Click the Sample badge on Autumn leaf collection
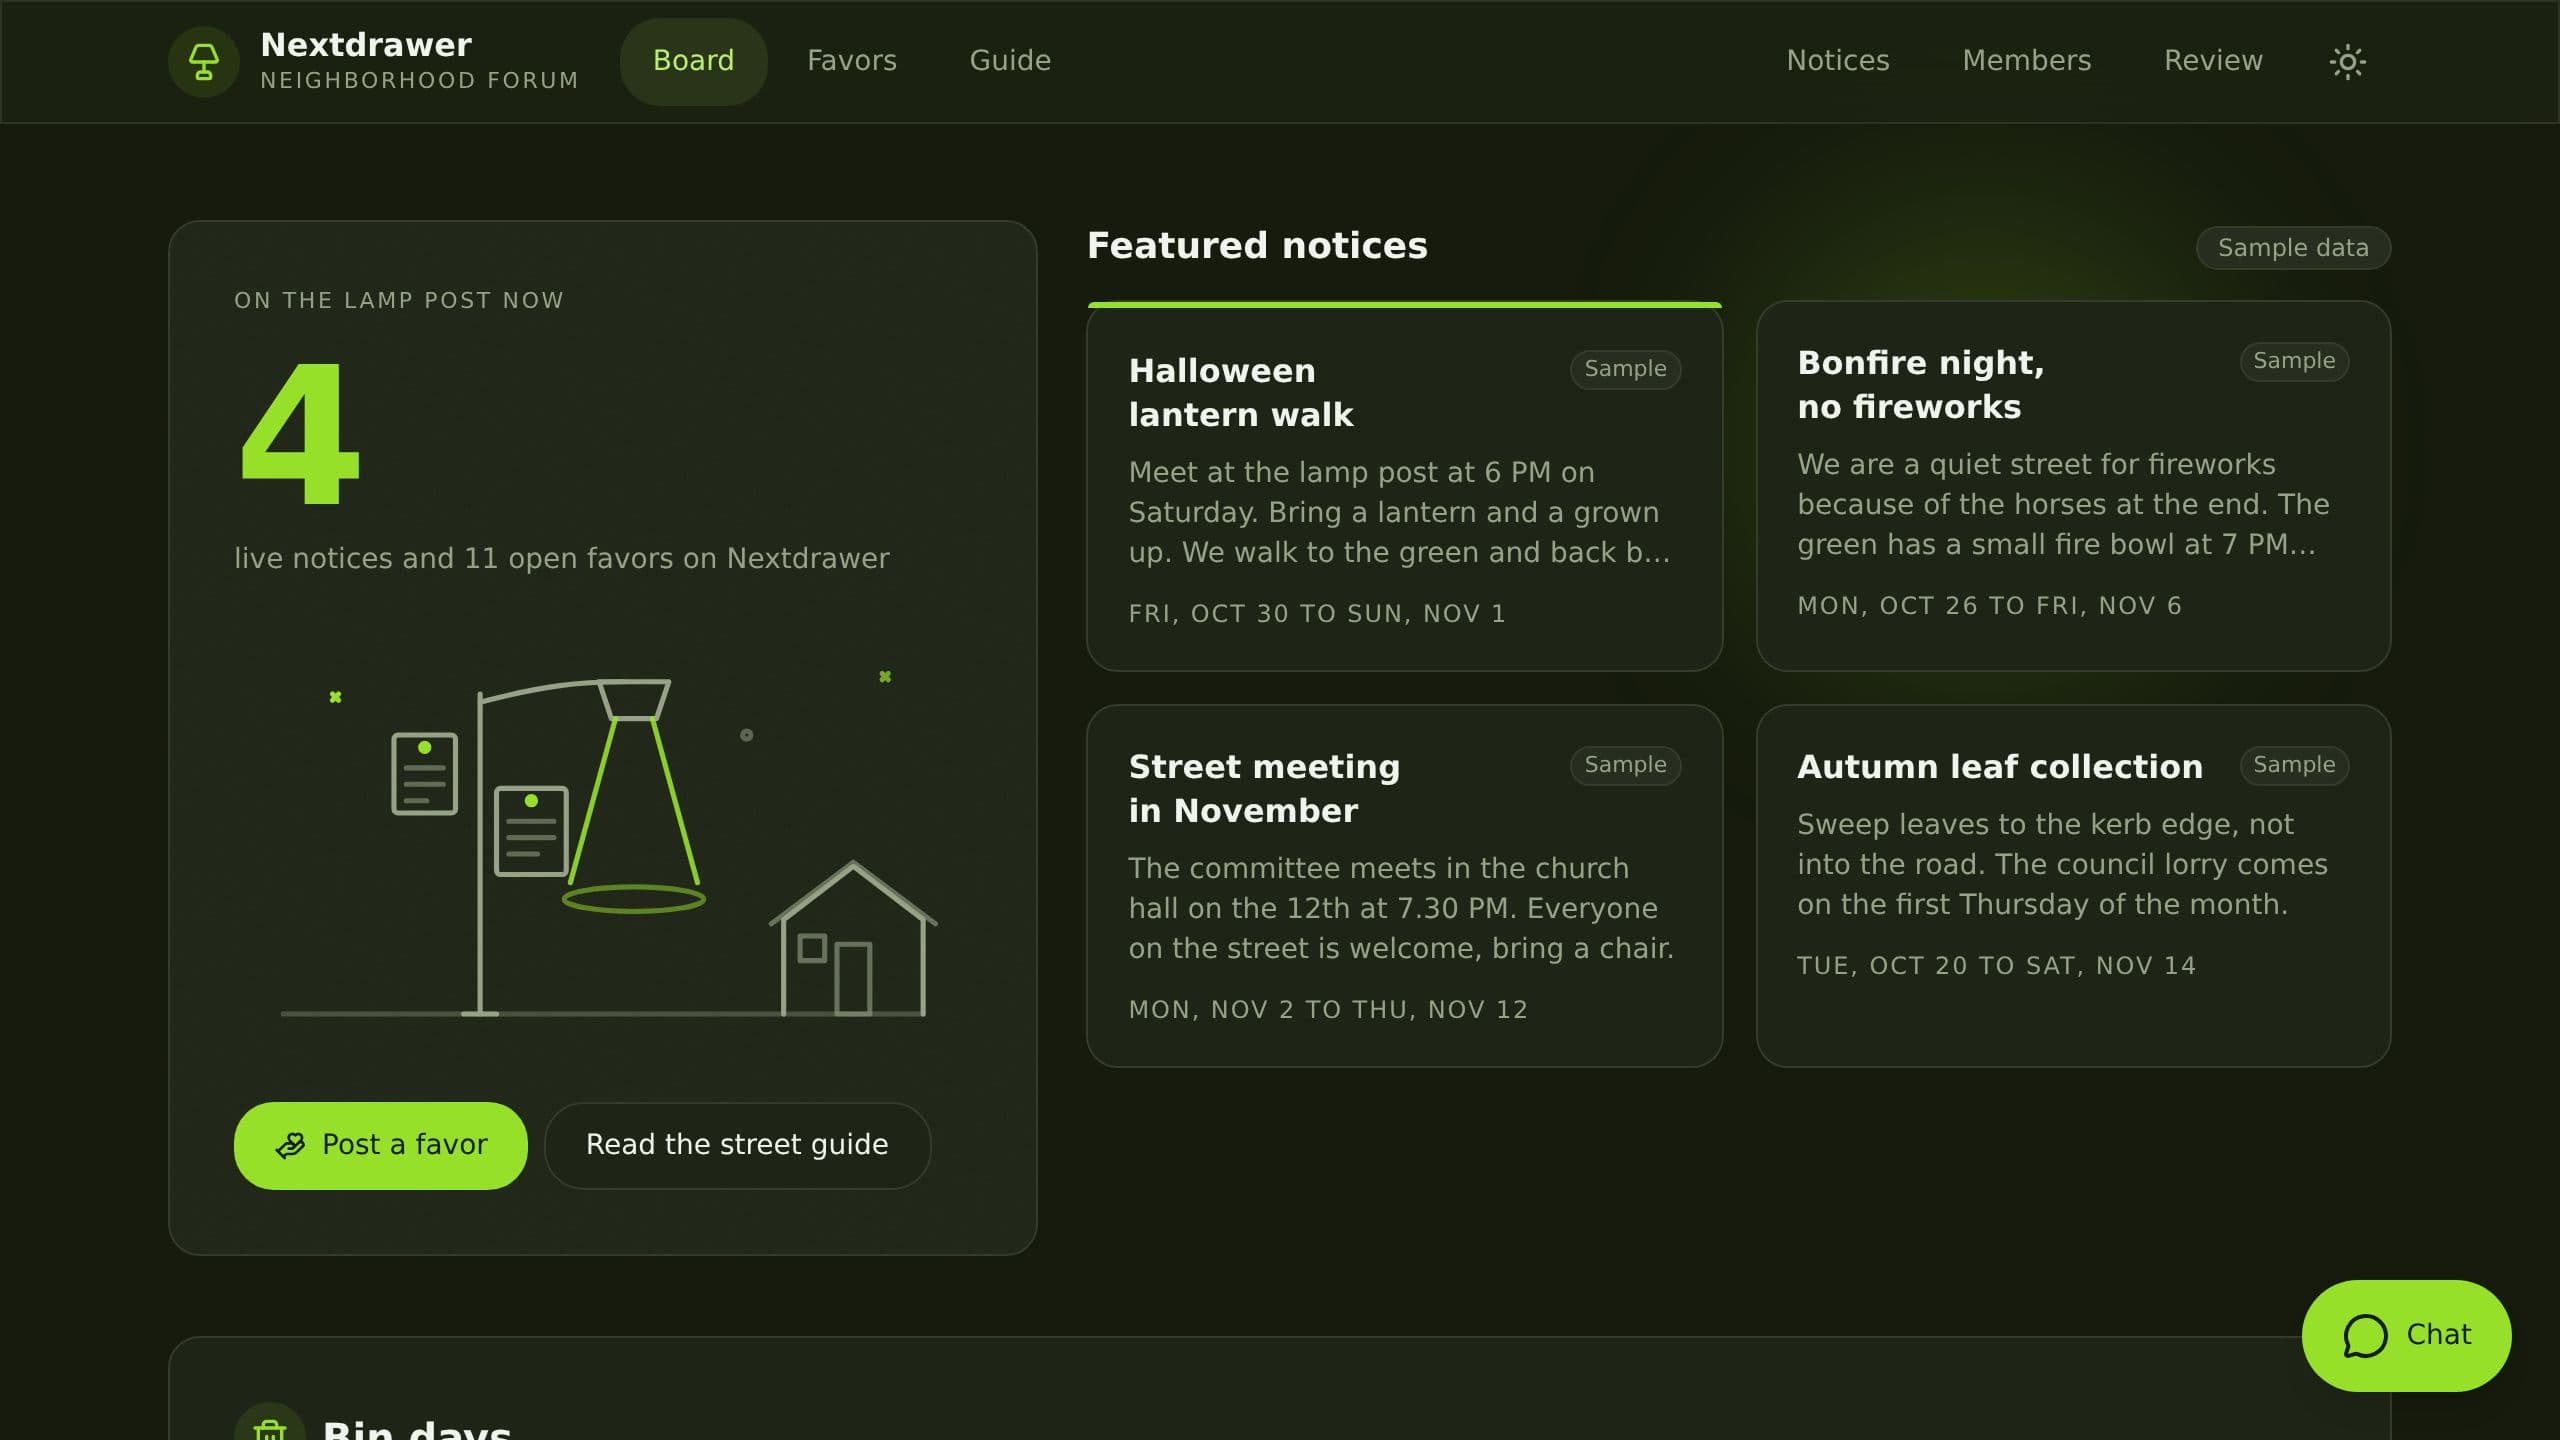This screenshot has height=1440, width=2560. click(x=2294, y=765)
